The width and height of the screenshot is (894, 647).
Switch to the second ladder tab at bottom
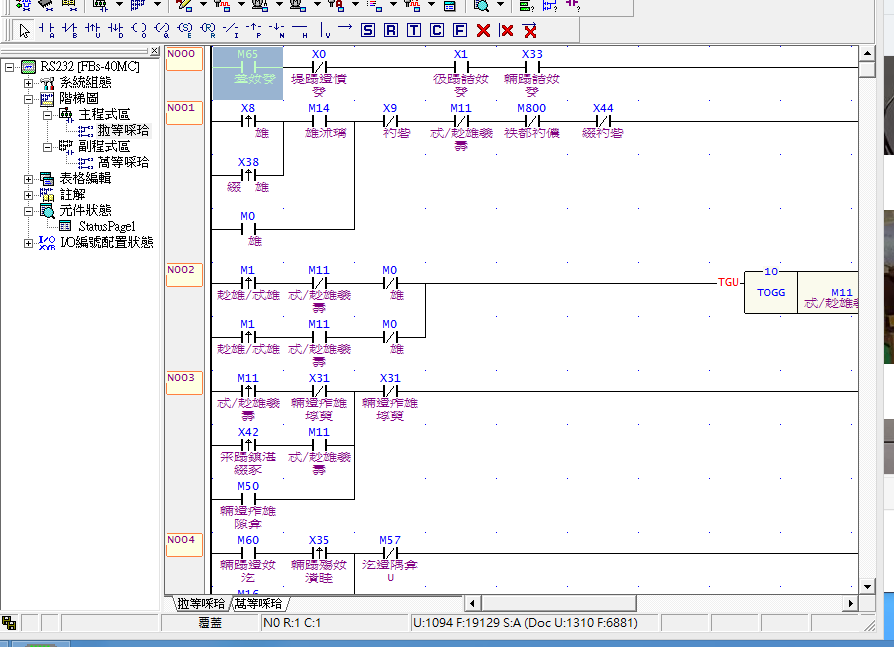[x=260, y=604]
